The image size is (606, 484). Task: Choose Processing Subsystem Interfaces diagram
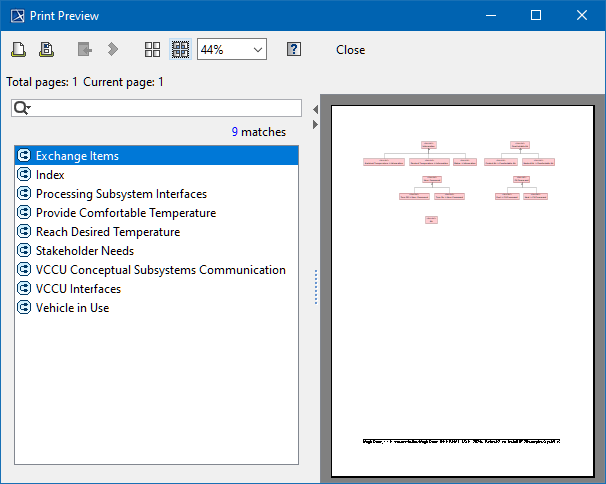[121, 194]
